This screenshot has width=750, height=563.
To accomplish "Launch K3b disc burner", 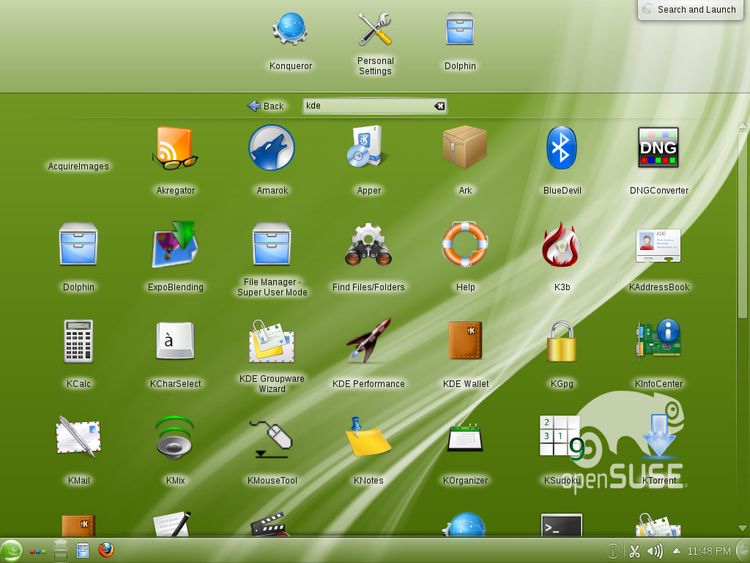I will tap(561, 246).
